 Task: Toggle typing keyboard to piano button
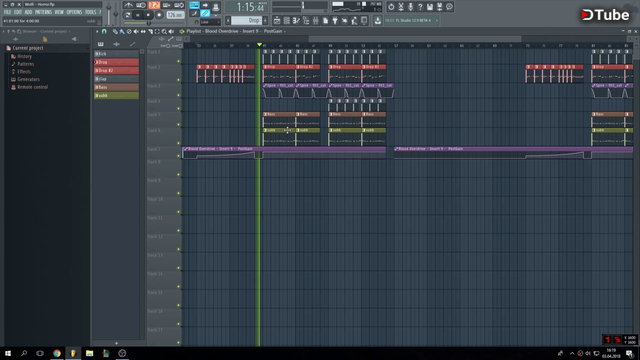(194, 4)
